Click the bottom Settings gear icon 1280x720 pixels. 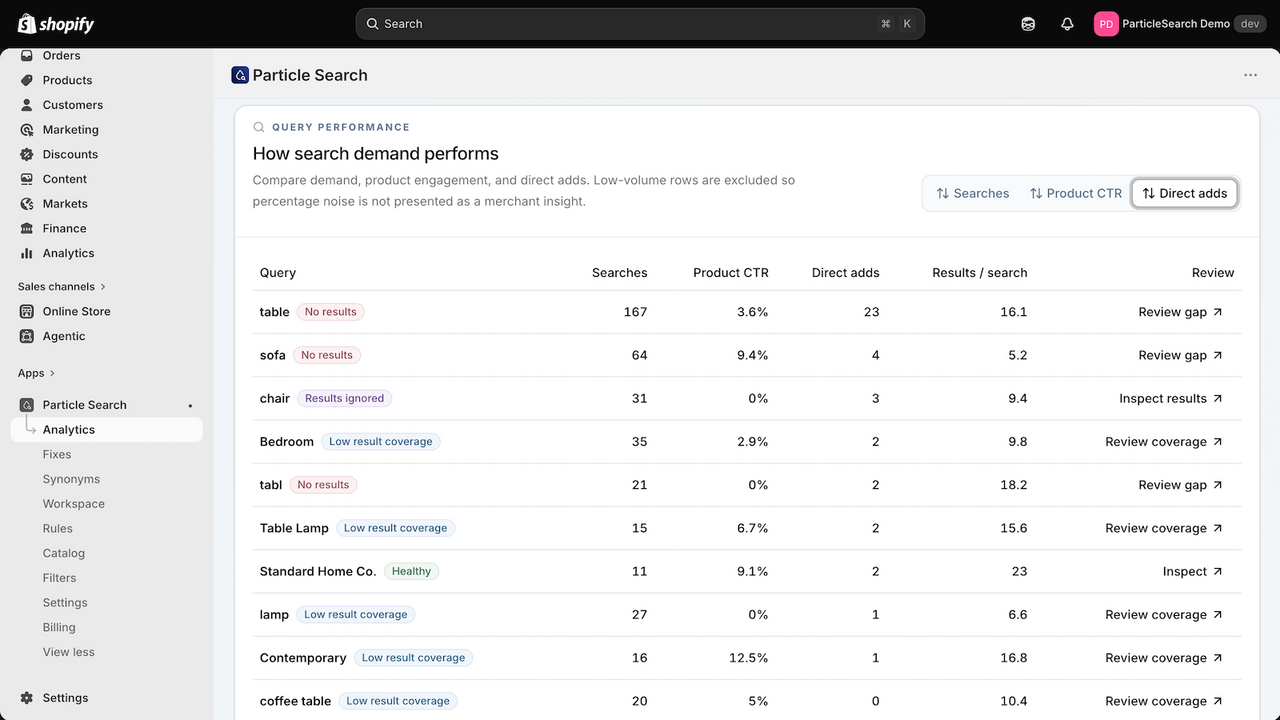coord(27,698)
